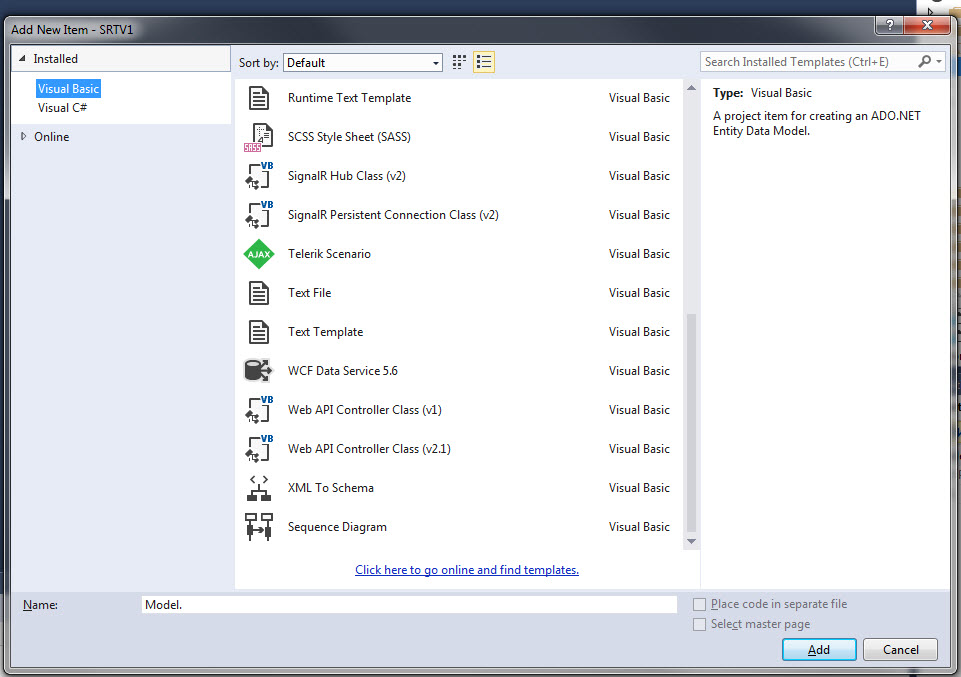Viewport: 961px width, 677px height.
Task: Click the search magnifier icon
Action: 924,61
